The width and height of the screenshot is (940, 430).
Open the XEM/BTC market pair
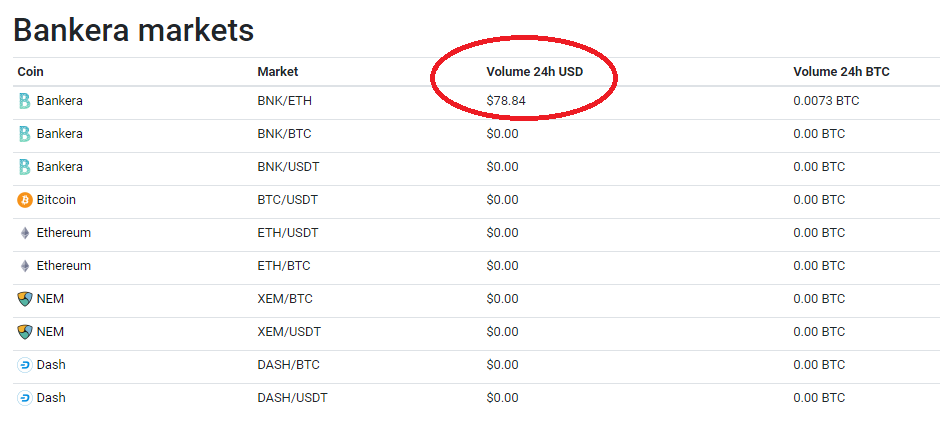(285, 299)
